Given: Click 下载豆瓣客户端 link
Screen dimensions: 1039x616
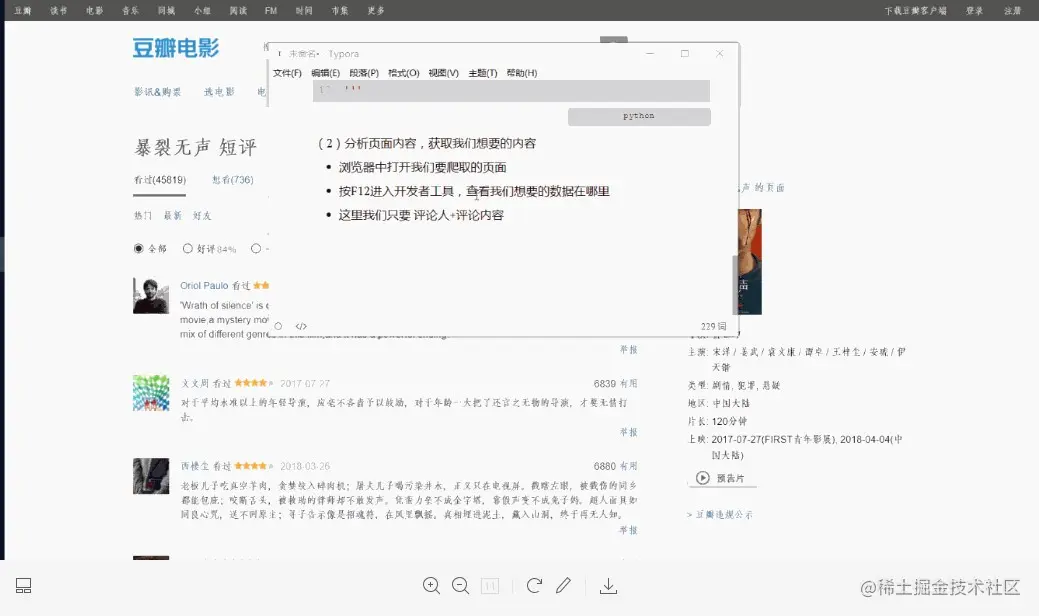Looking at the screenshot, I should pyautogui.click(x=915, y=11).
